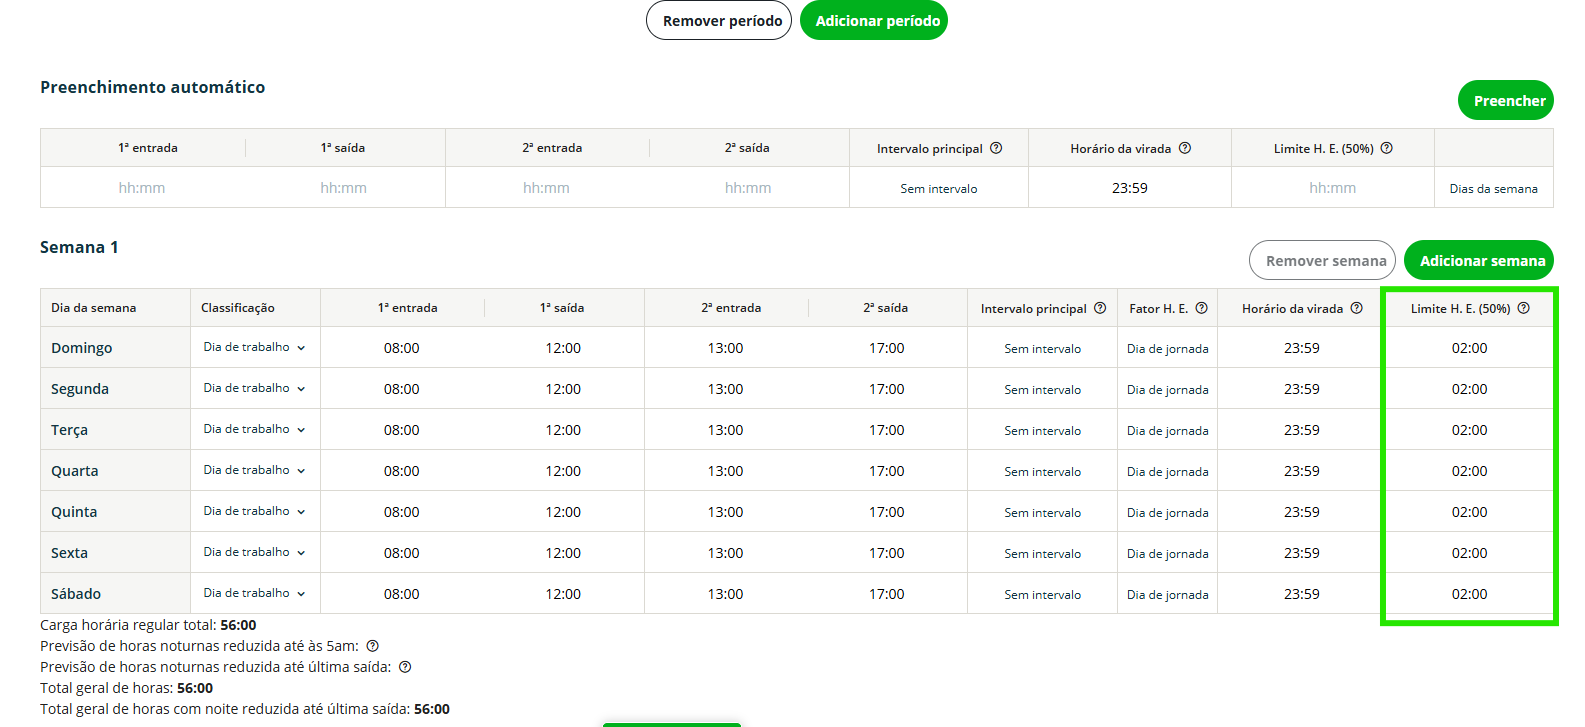Click help icon next to Fator H. E.

[1202, 308]
